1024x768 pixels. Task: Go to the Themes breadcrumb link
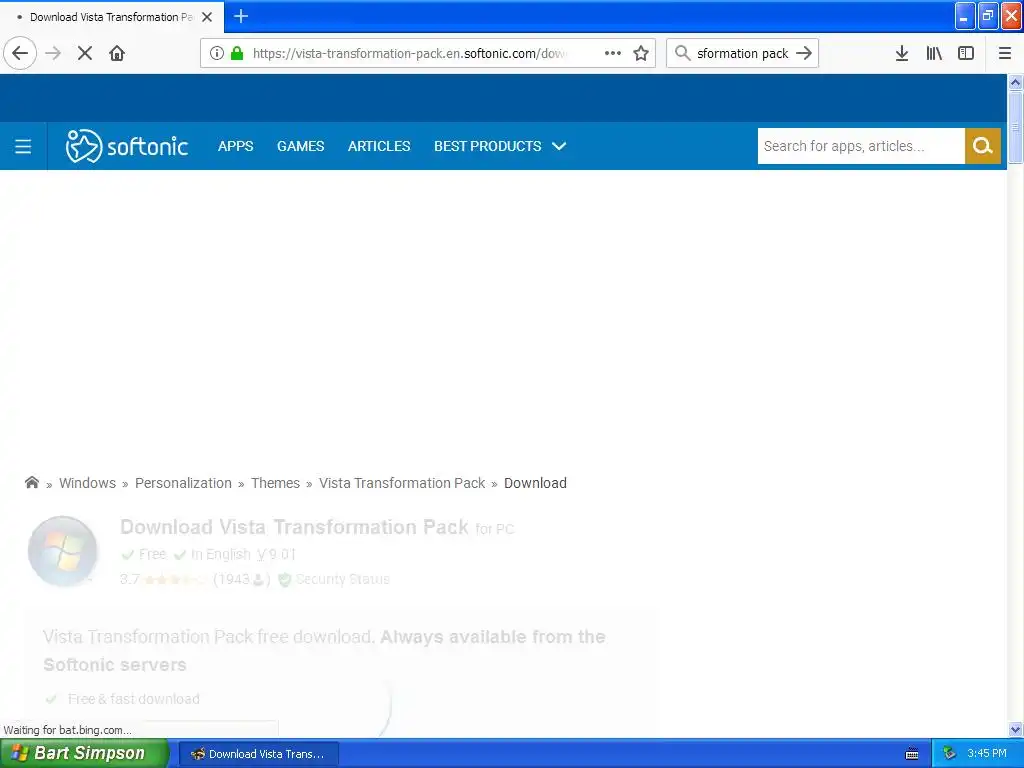275,483
